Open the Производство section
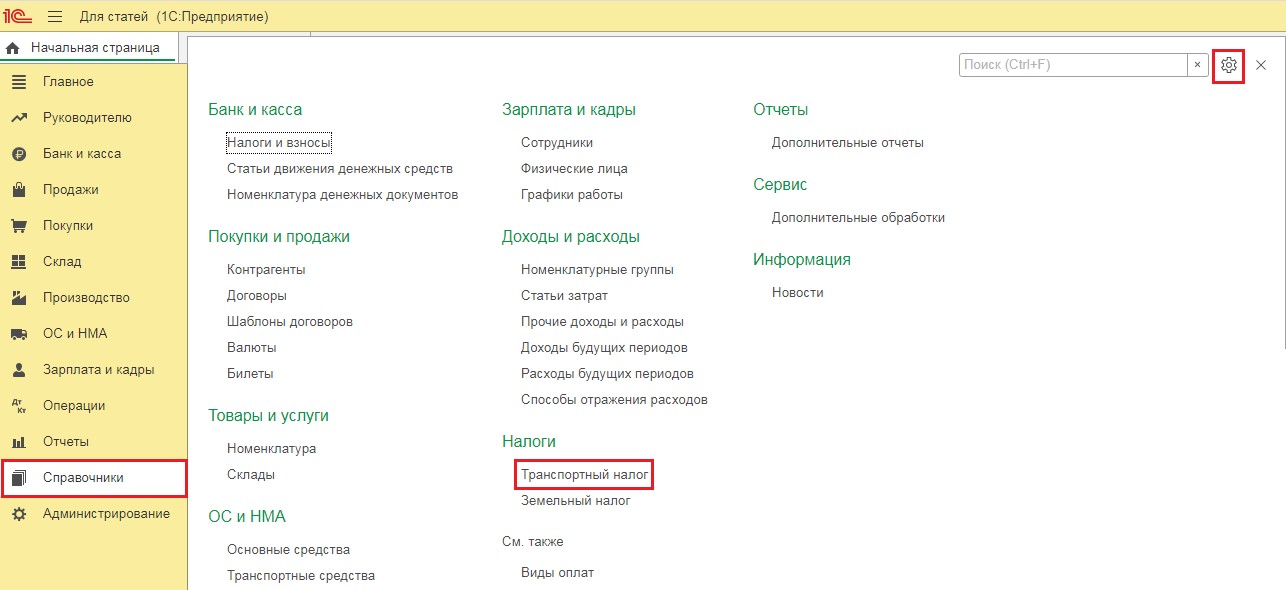 coord(87,298)
